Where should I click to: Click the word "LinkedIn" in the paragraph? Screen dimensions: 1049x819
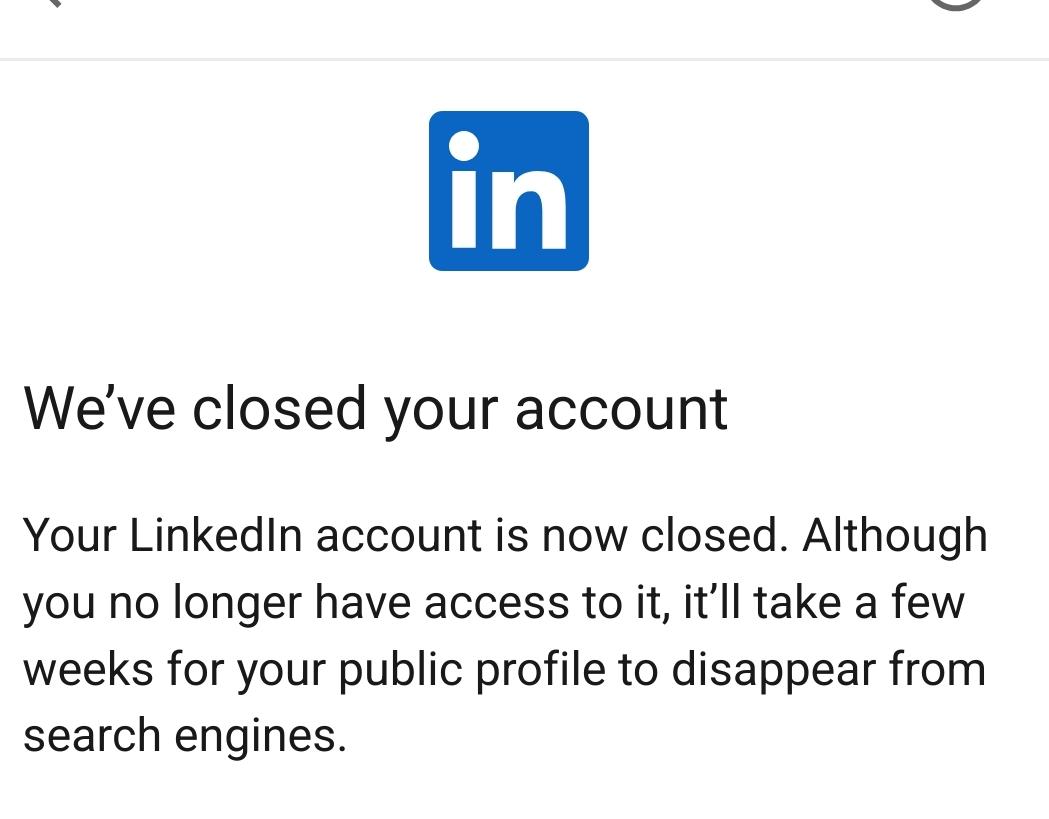click(215, 535)
